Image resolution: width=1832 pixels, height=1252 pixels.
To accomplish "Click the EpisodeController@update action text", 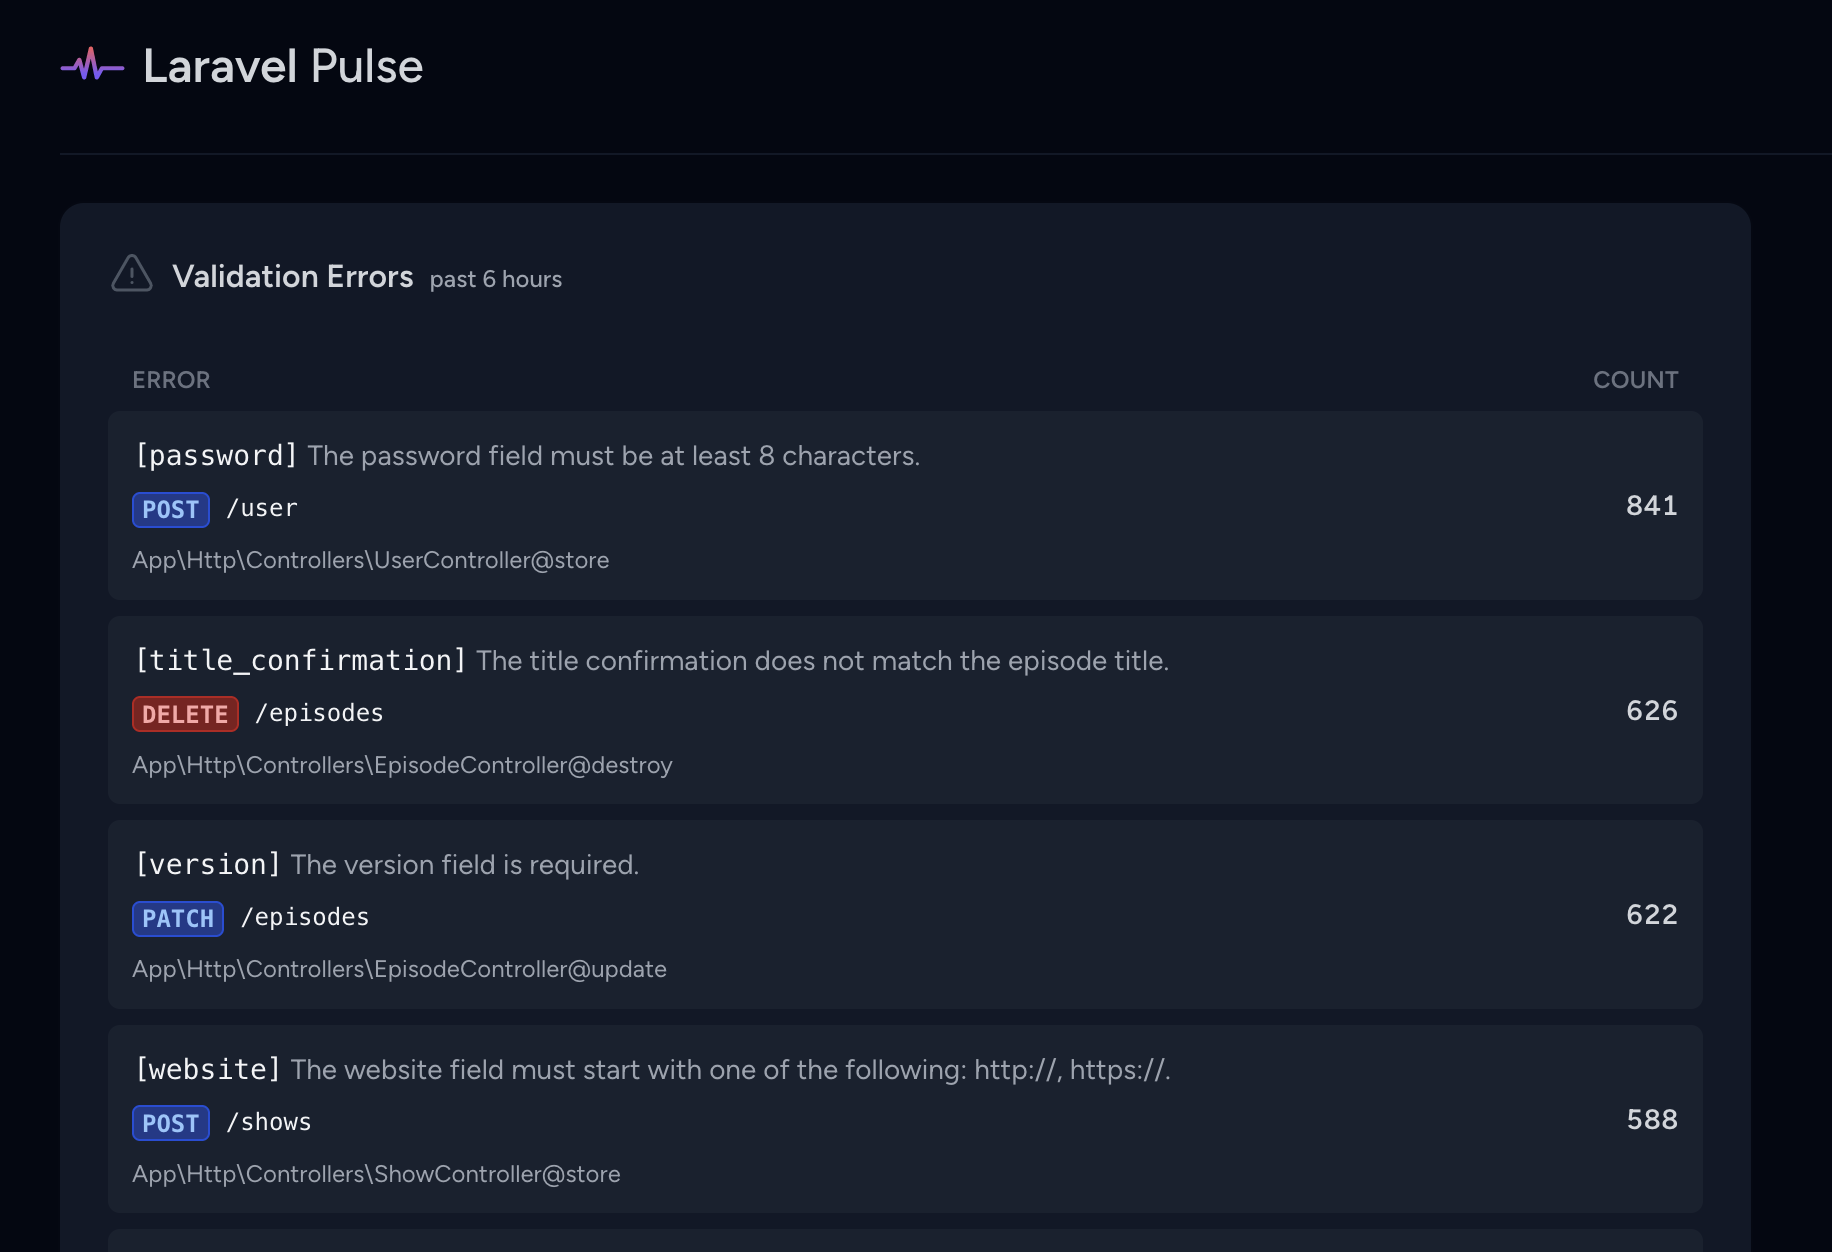I will tap(399, 969).
